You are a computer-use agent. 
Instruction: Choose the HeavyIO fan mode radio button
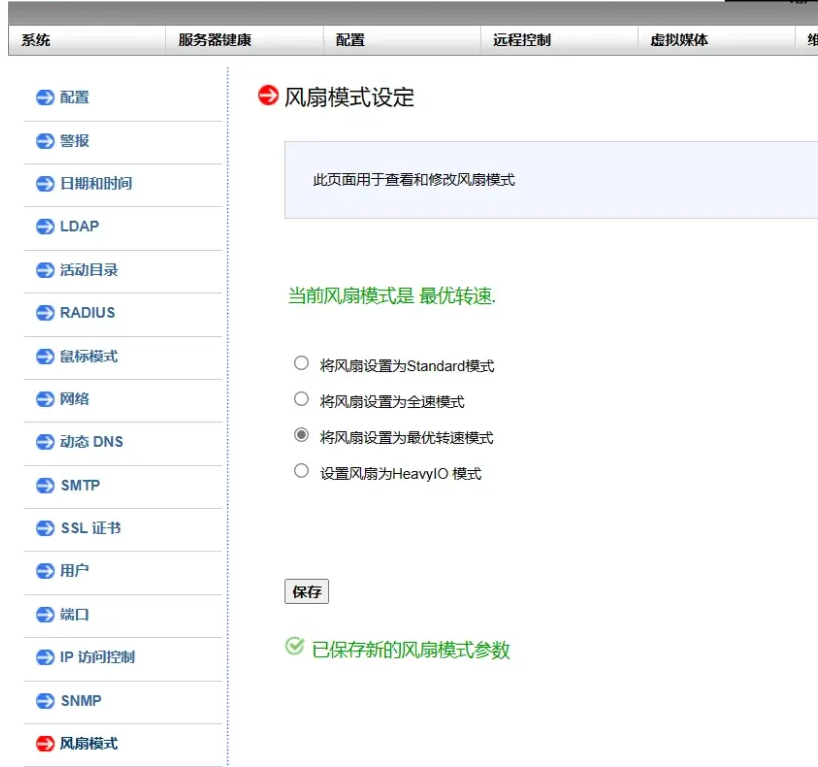pyautogui.click(x=301, y=471)
